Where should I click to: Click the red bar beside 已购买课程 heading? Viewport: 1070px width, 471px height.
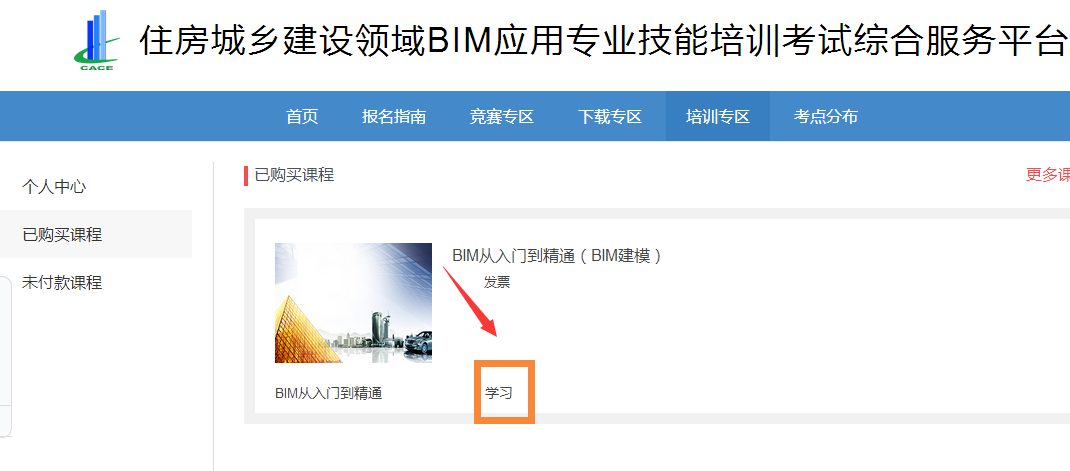point(246,175)
